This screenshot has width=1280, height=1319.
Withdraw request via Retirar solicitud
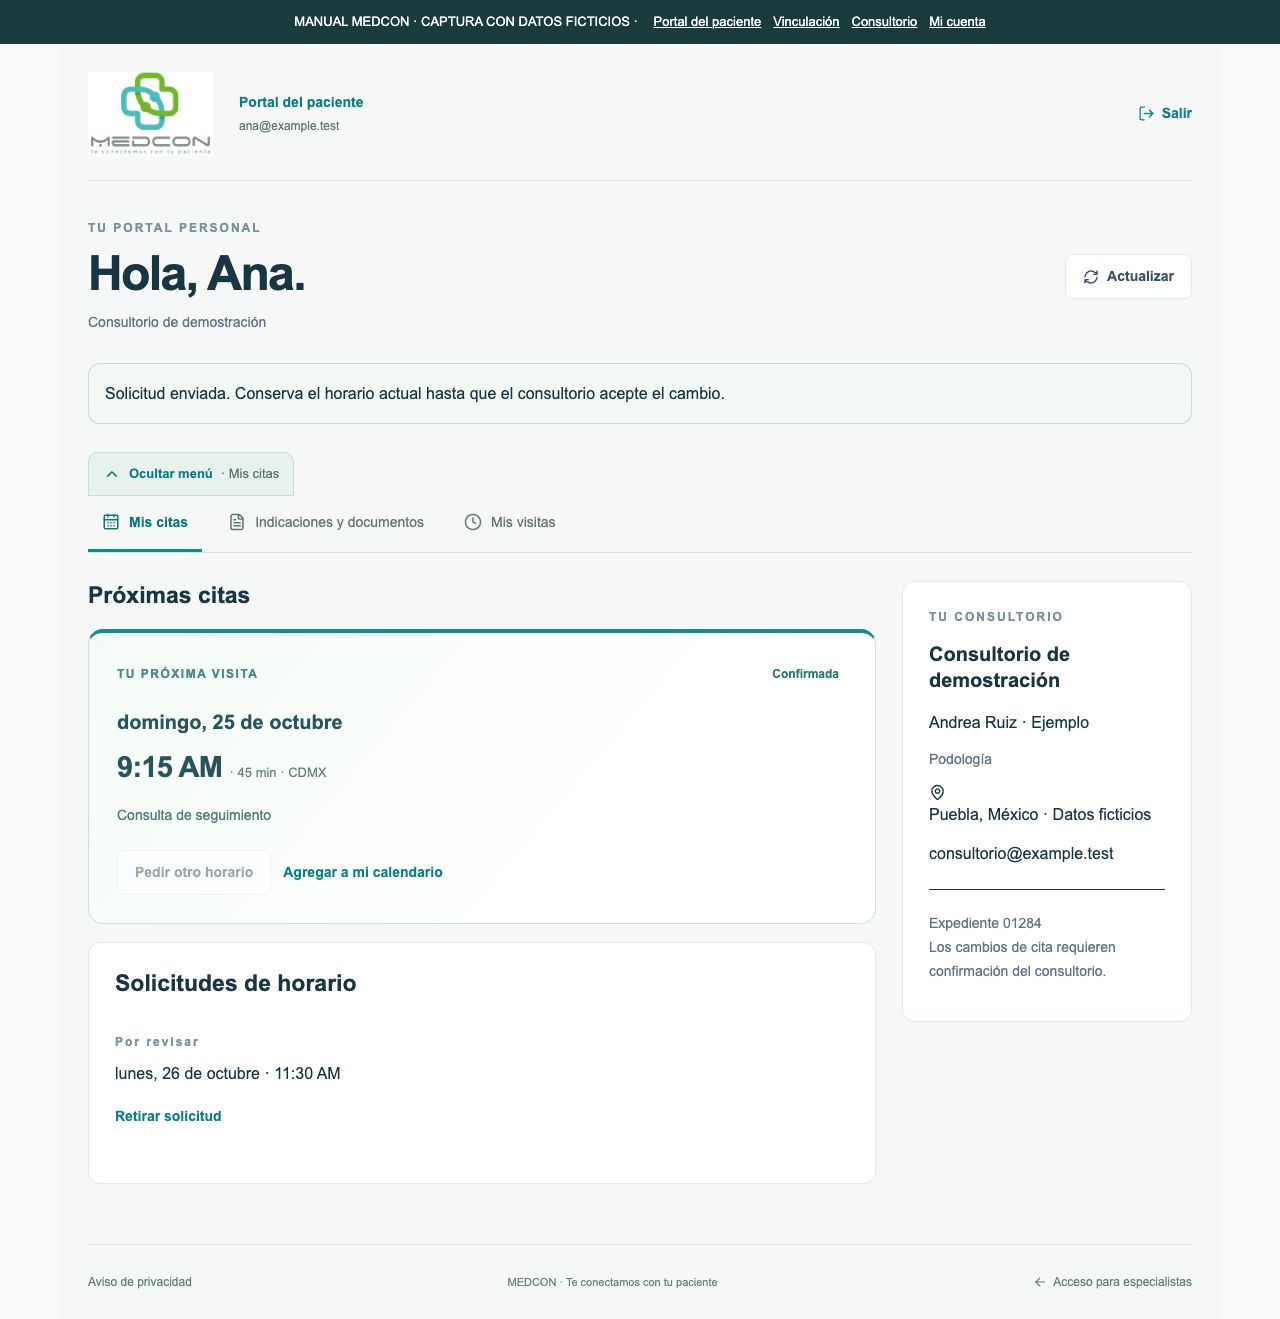[168, 1116]
